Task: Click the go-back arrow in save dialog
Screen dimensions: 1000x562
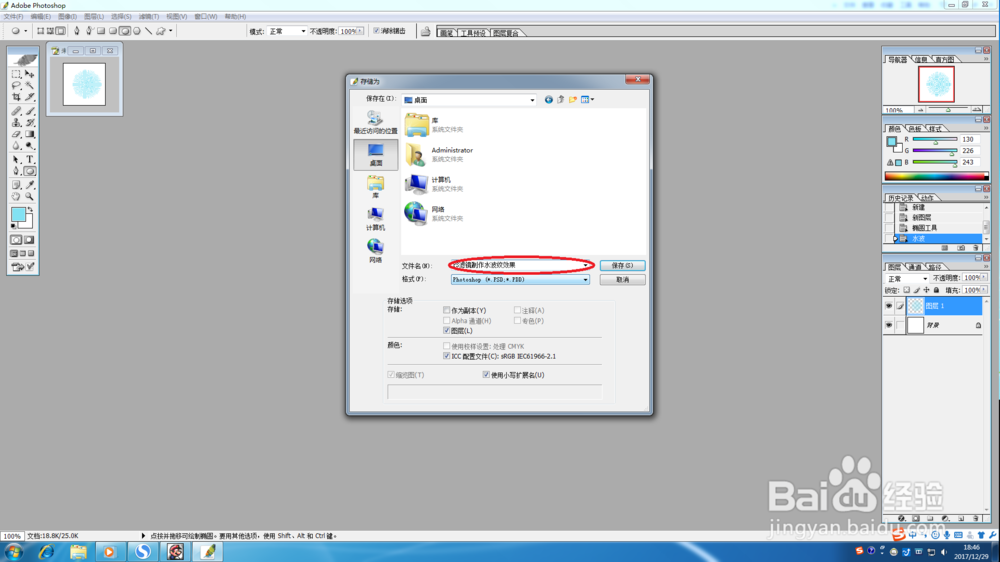Action: click(x=548, y=100)
